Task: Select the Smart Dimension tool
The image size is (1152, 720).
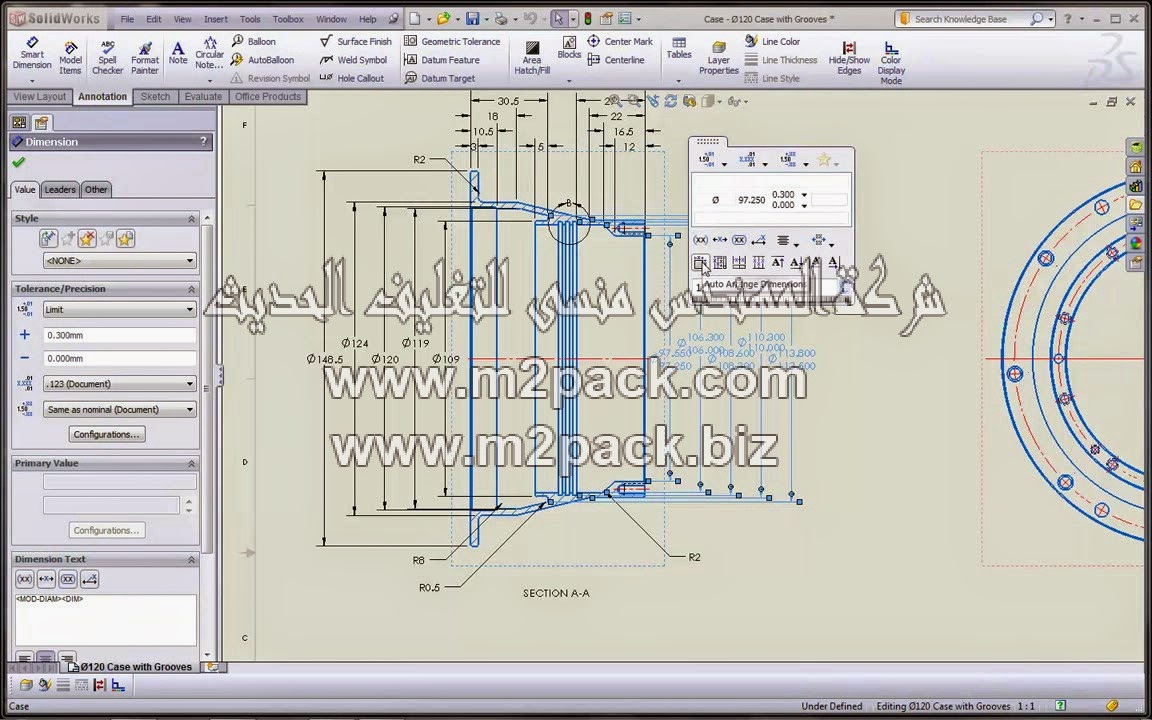Action: tap(32, 55)
